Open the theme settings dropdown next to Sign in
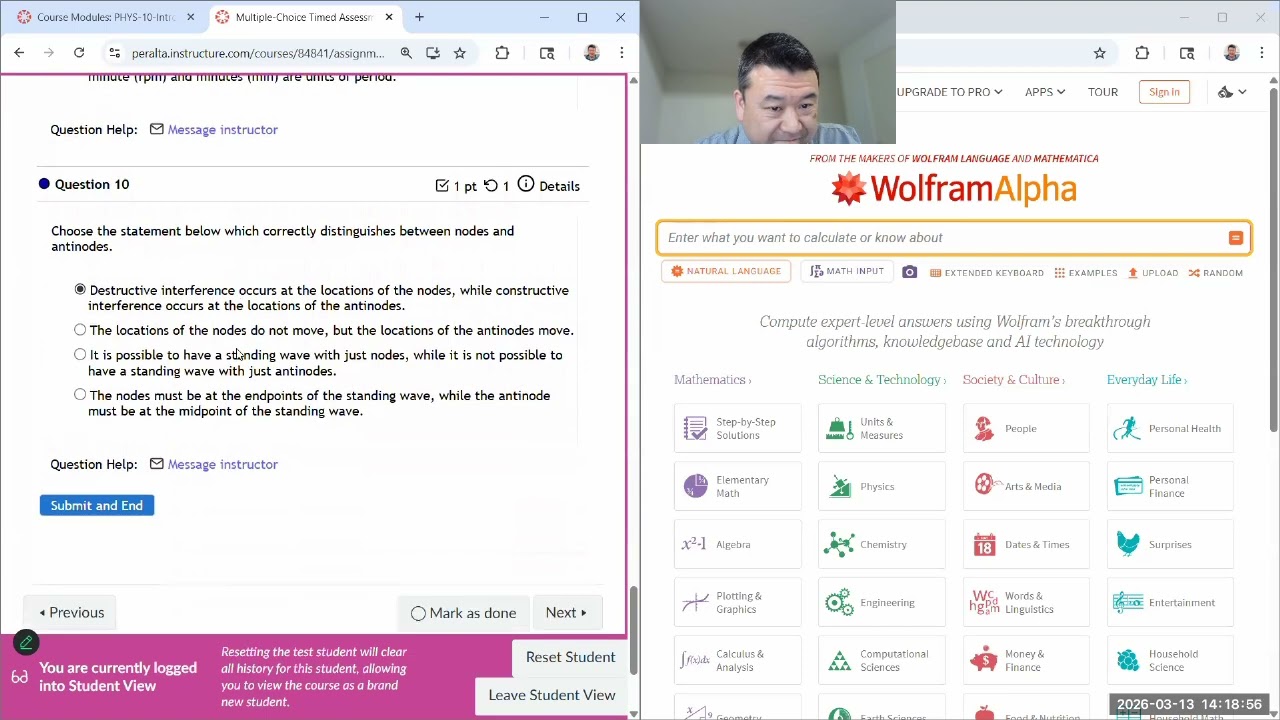1280x720 pixels. point(1231,92)
